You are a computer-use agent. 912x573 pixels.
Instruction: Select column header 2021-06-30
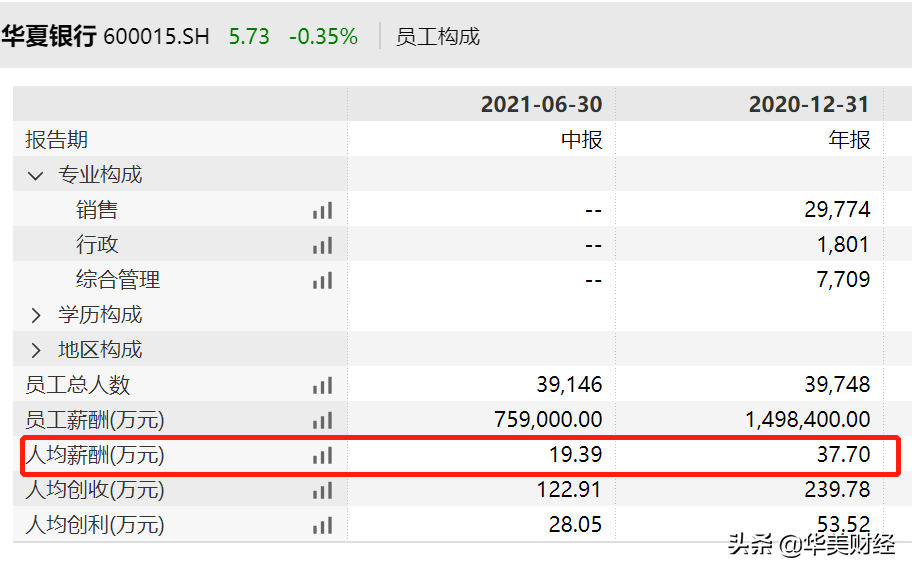click(542, 105)
